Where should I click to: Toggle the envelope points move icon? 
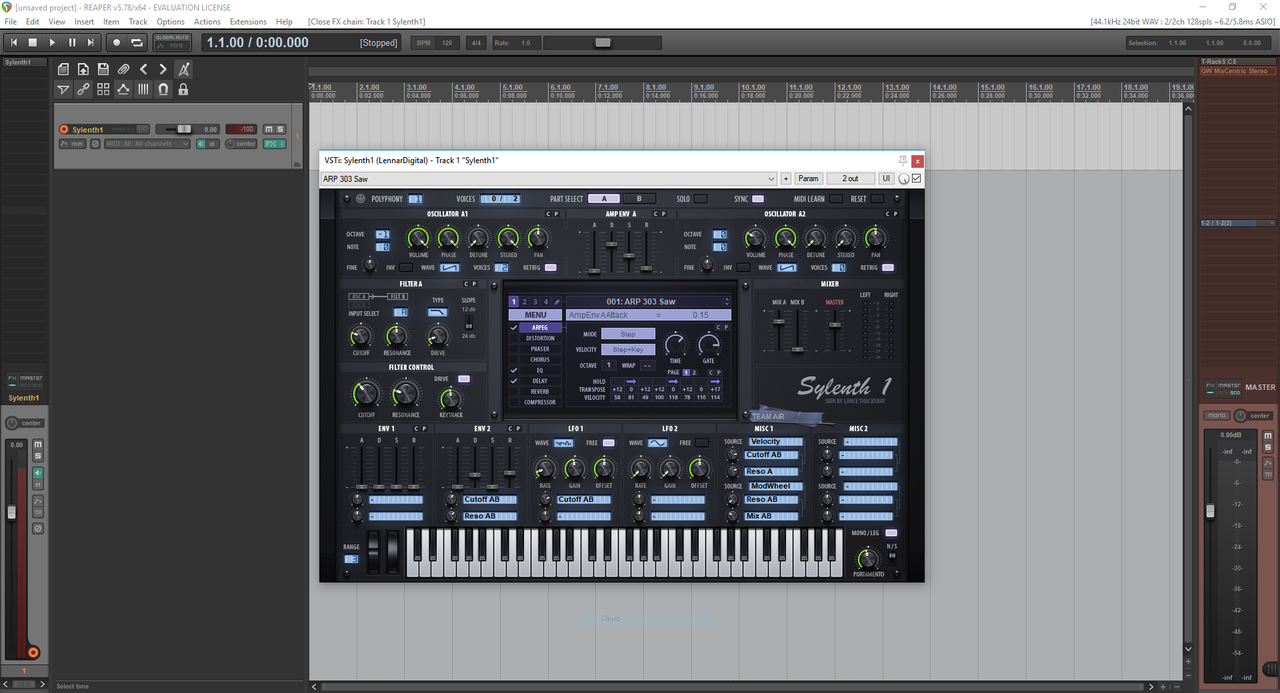(123, 89)
